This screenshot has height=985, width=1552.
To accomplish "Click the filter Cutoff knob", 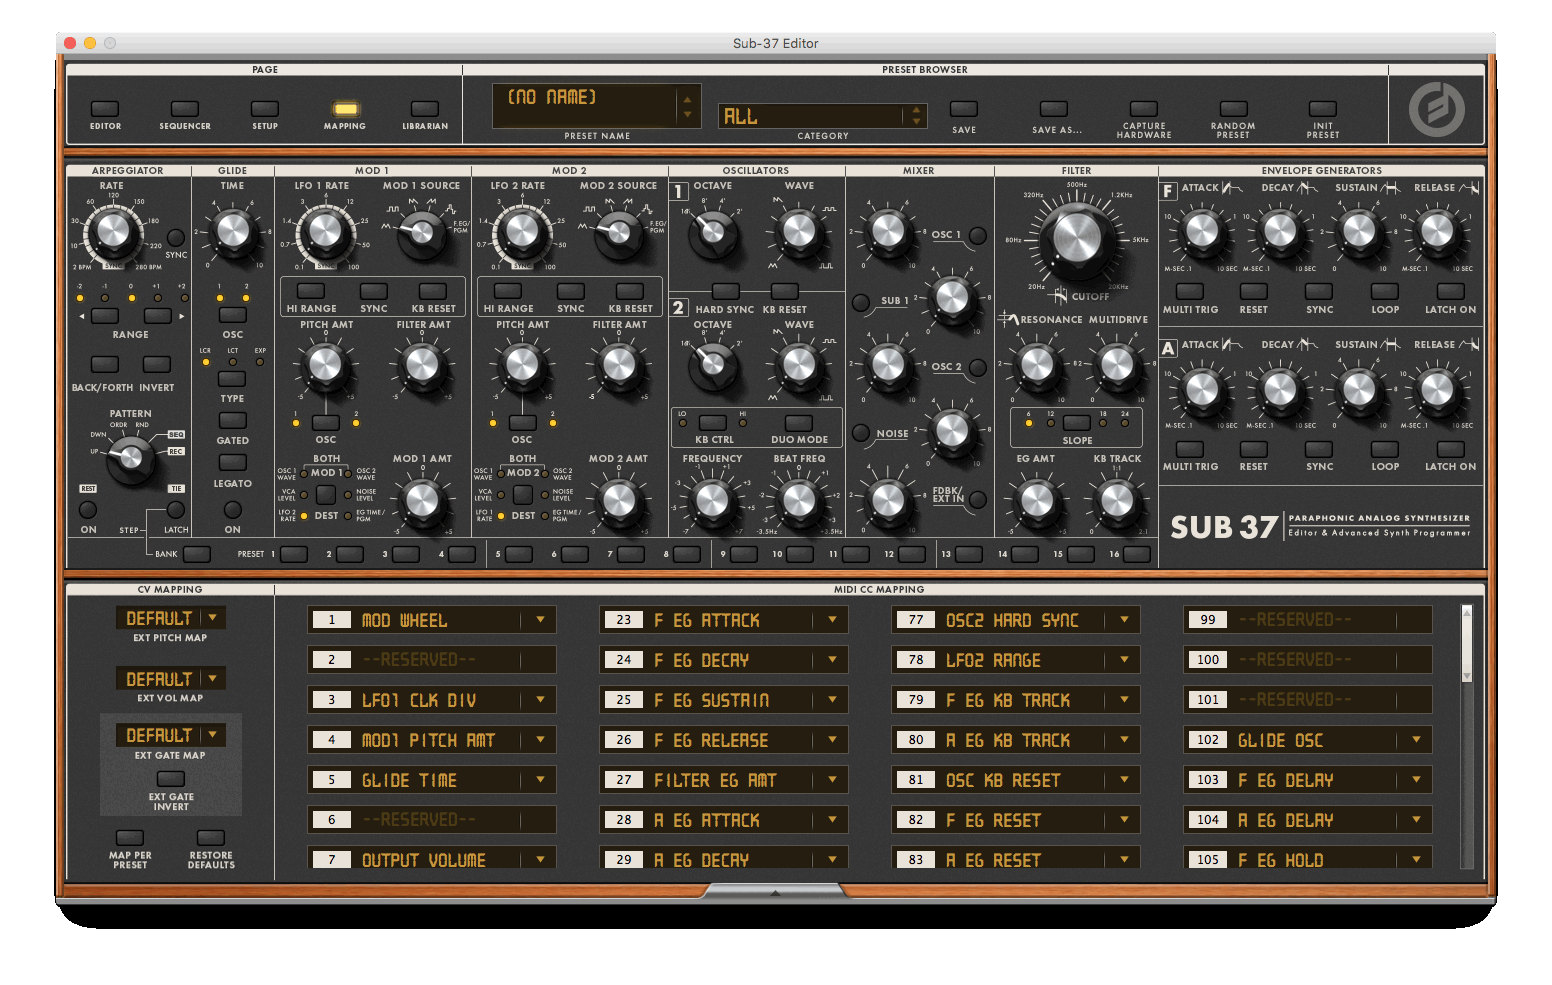I will [1076, 240].
